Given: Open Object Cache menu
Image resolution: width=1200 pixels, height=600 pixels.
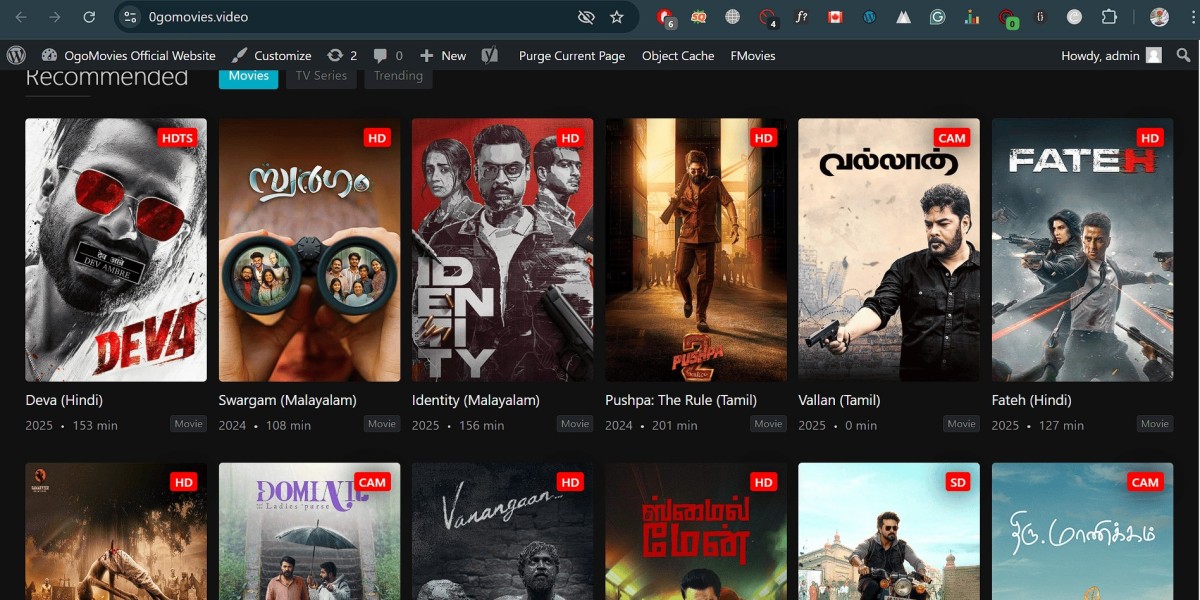Looking at the screenshot, I should tap(678, 56).
